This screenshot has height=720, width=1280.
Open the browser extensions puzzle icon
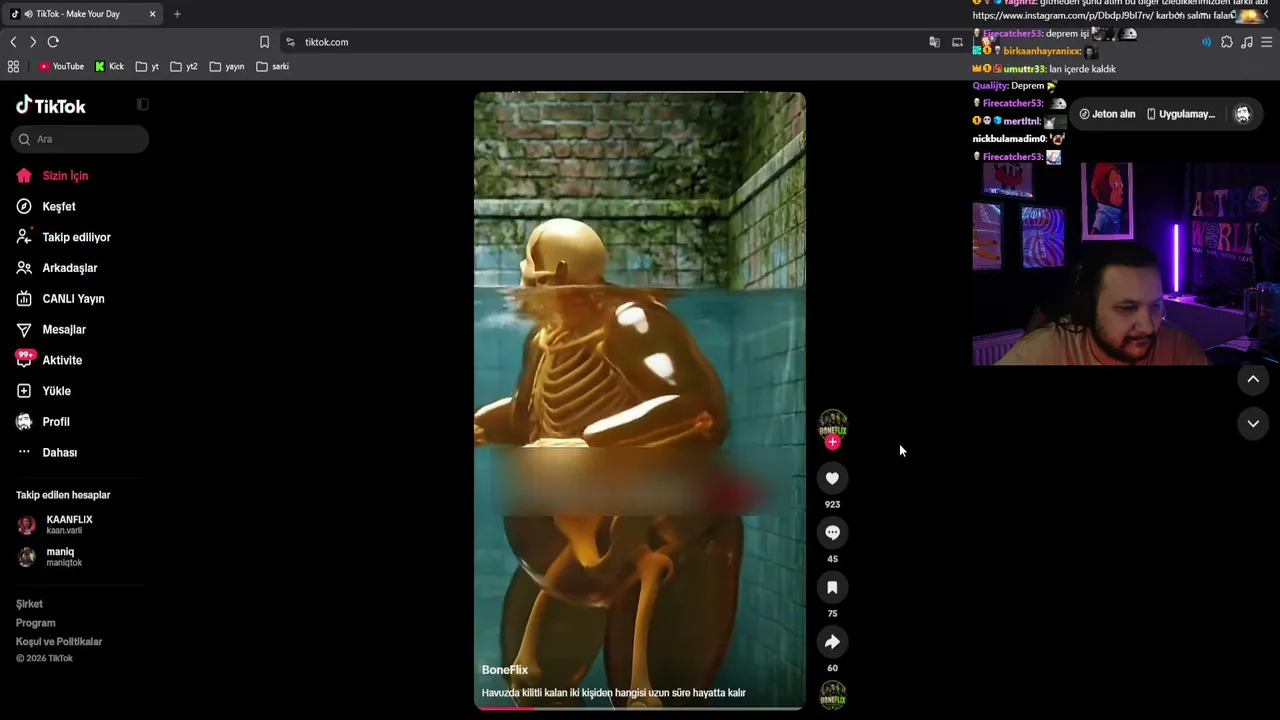pos(1227,42)
